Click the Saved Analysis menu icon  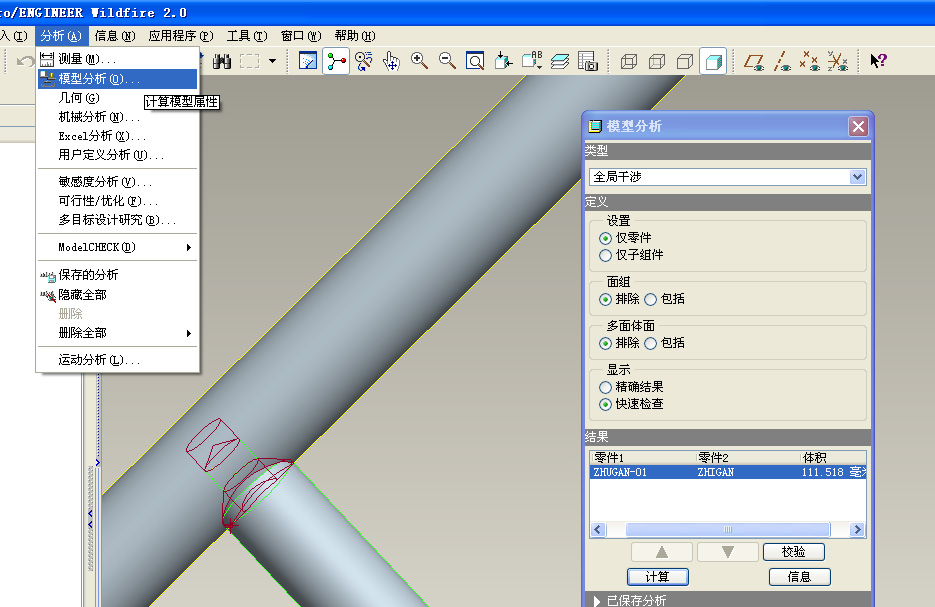coord(48,275)
